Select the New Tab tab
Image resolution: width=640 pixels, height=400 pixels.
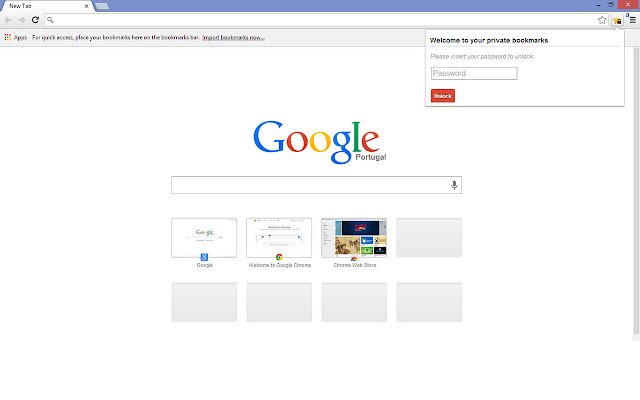click(x=47, y=6)
